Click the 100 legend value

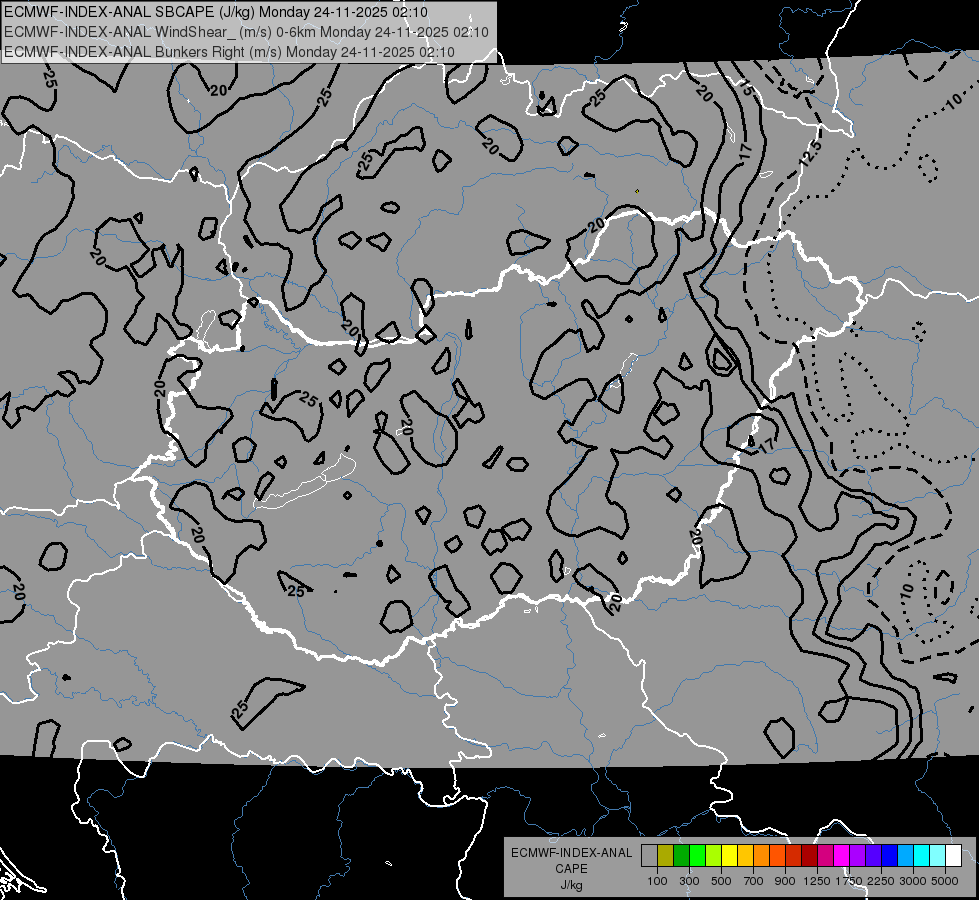click(x=657, y=881)
